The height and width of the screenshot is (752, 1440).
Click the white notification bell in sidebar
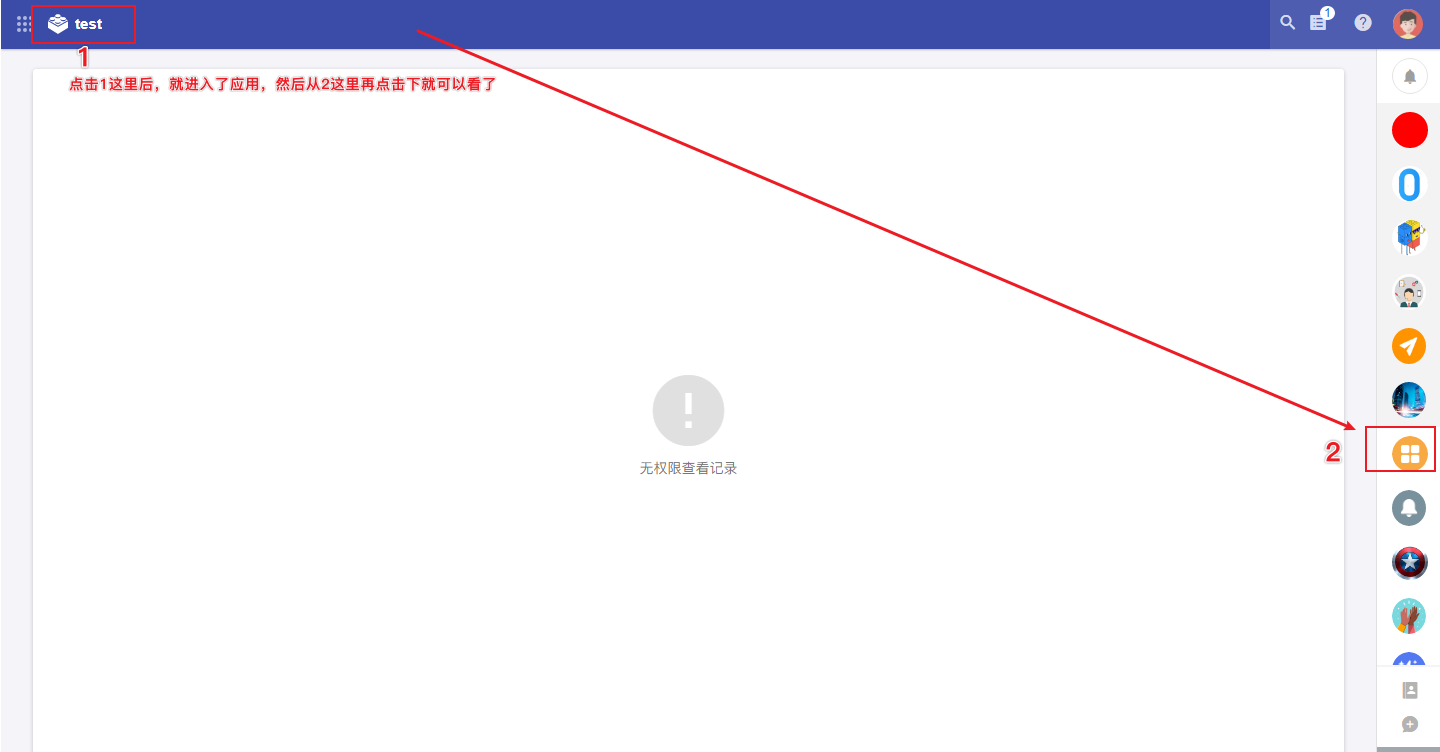click(x=1410, y=76)
